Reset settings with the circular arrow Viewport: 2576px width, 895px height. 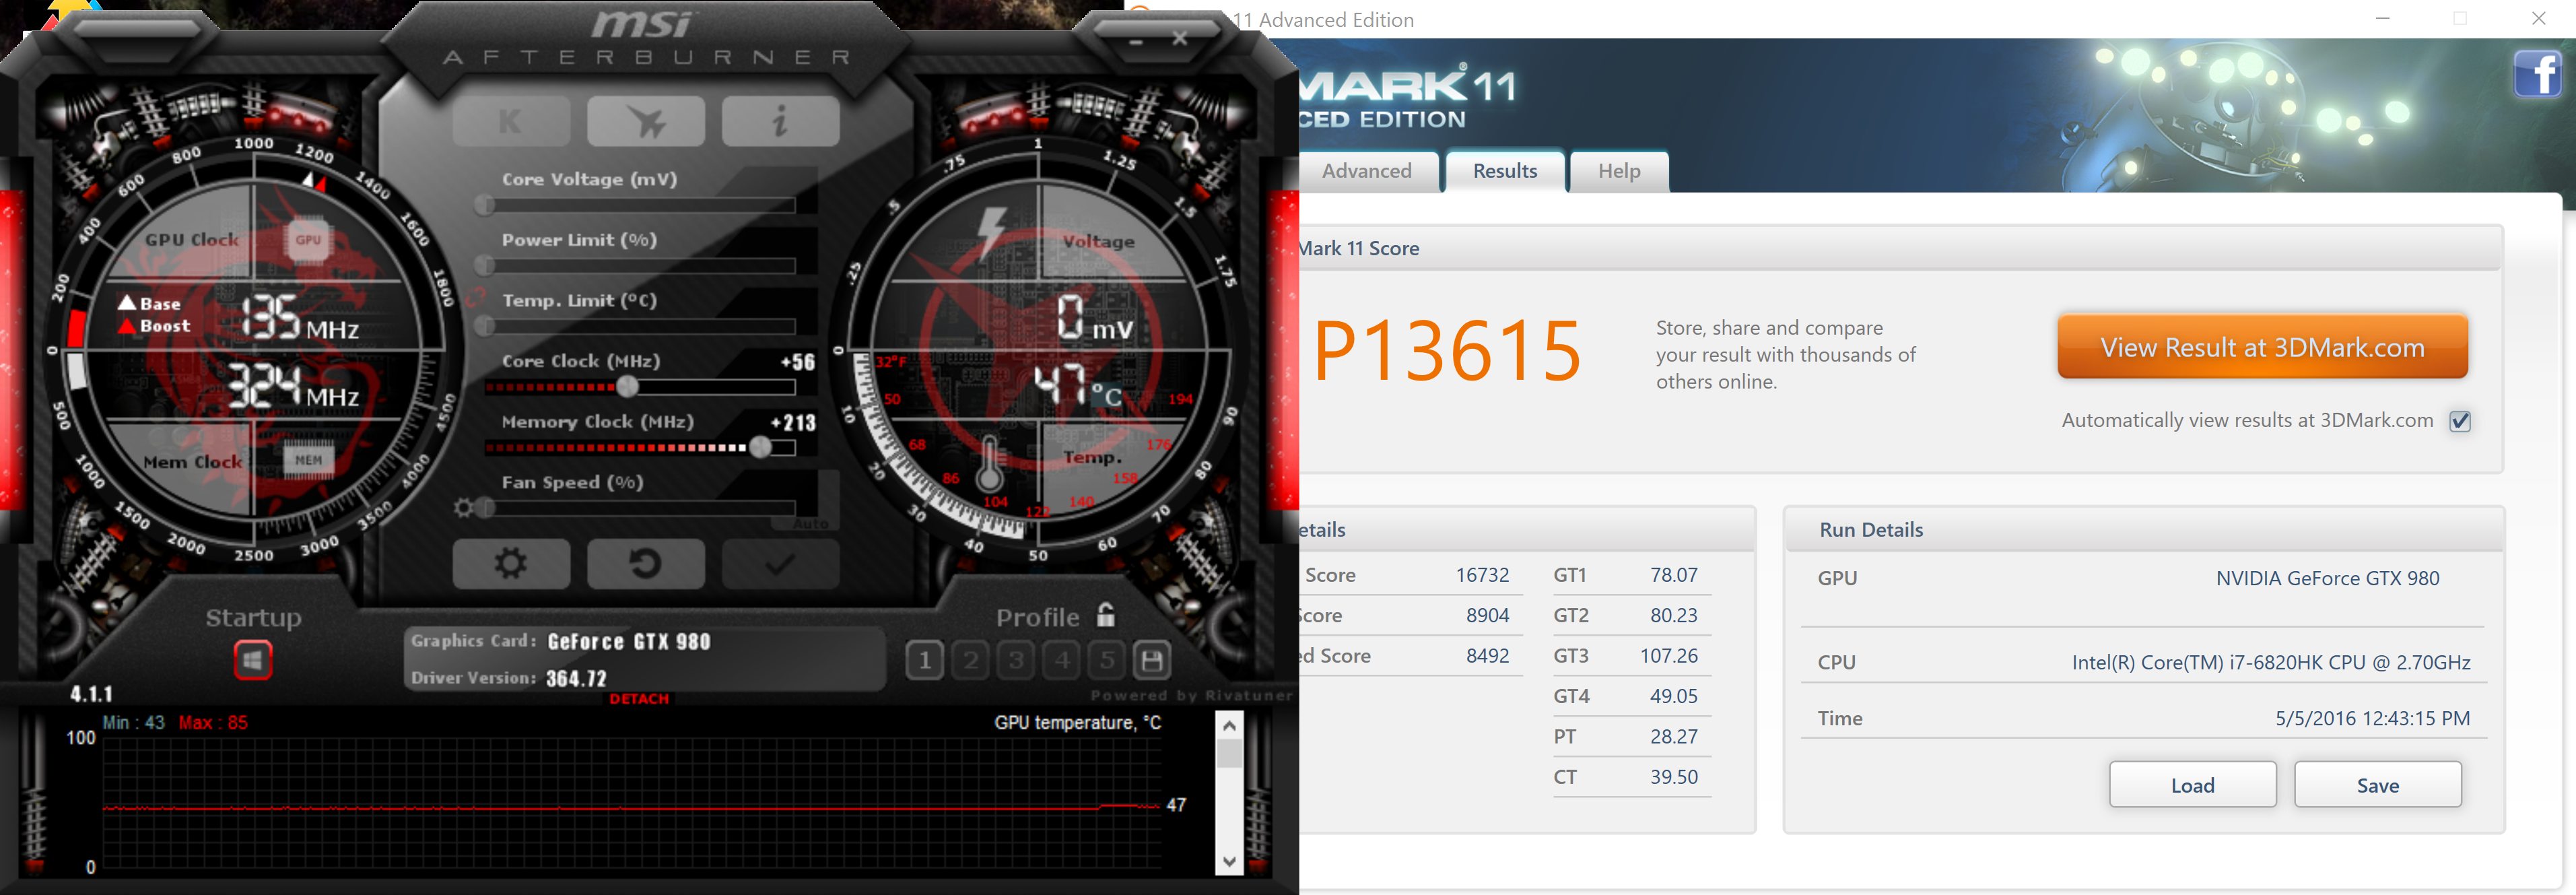coord(645,564)
